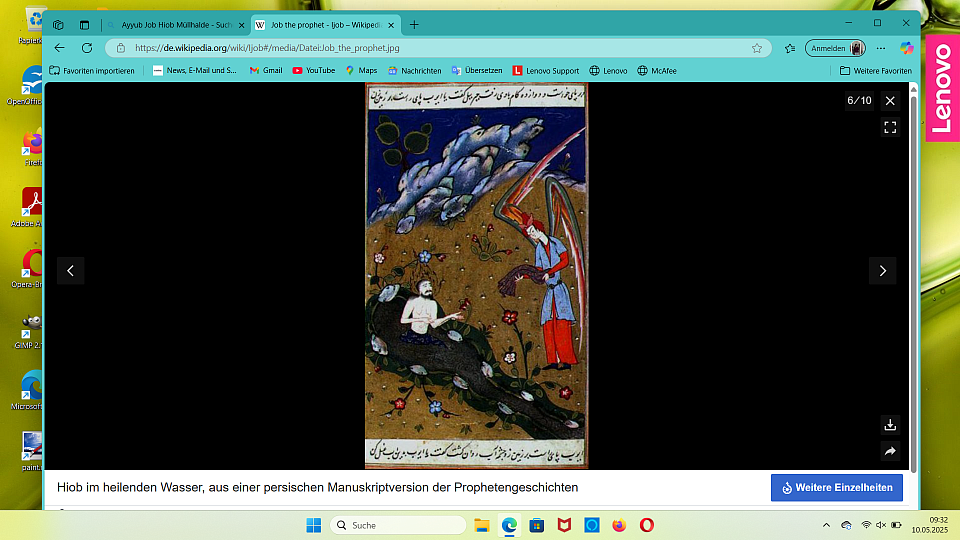Open the clock showing 09:32
The height and width of the screenshot is (540, 960).
click(929, 525)
